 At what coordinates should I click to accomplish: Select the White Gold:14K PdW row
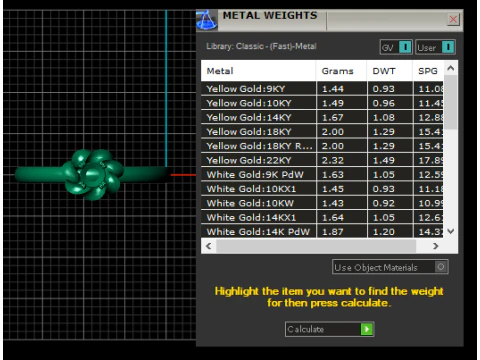tap(322, 232)
